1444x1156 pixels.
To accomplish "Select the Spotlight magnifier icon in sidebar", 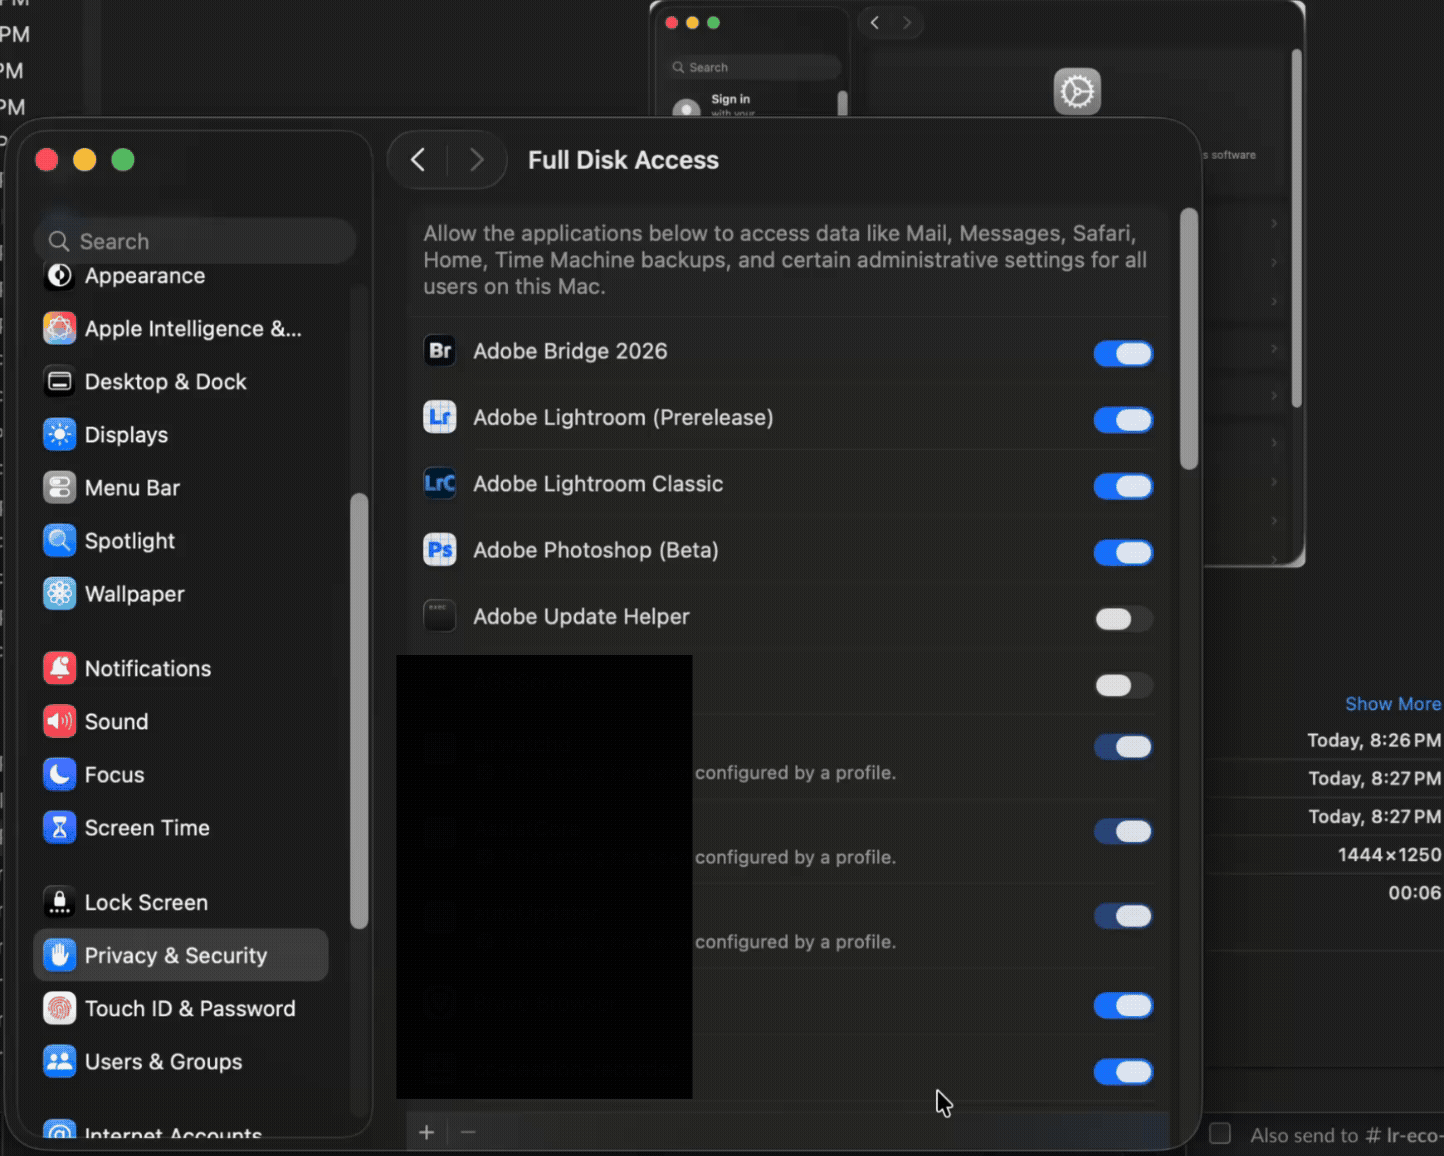I will pos(59,541).
